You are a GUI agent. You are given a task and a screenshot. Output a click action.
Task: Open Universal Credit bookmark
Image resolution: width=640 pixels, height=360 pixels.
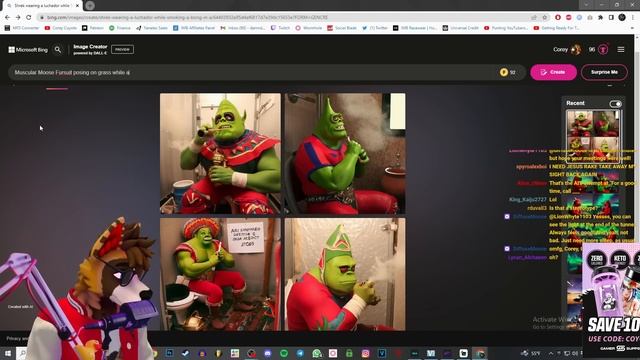point(461,28)
